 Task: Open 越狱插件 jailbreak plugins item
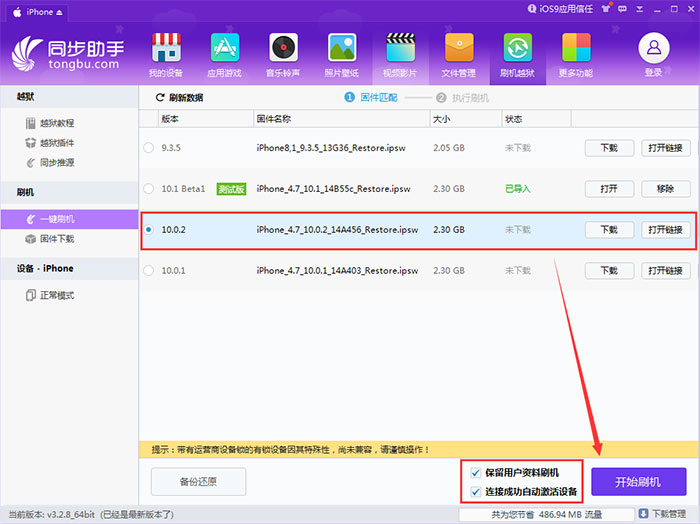50,143
